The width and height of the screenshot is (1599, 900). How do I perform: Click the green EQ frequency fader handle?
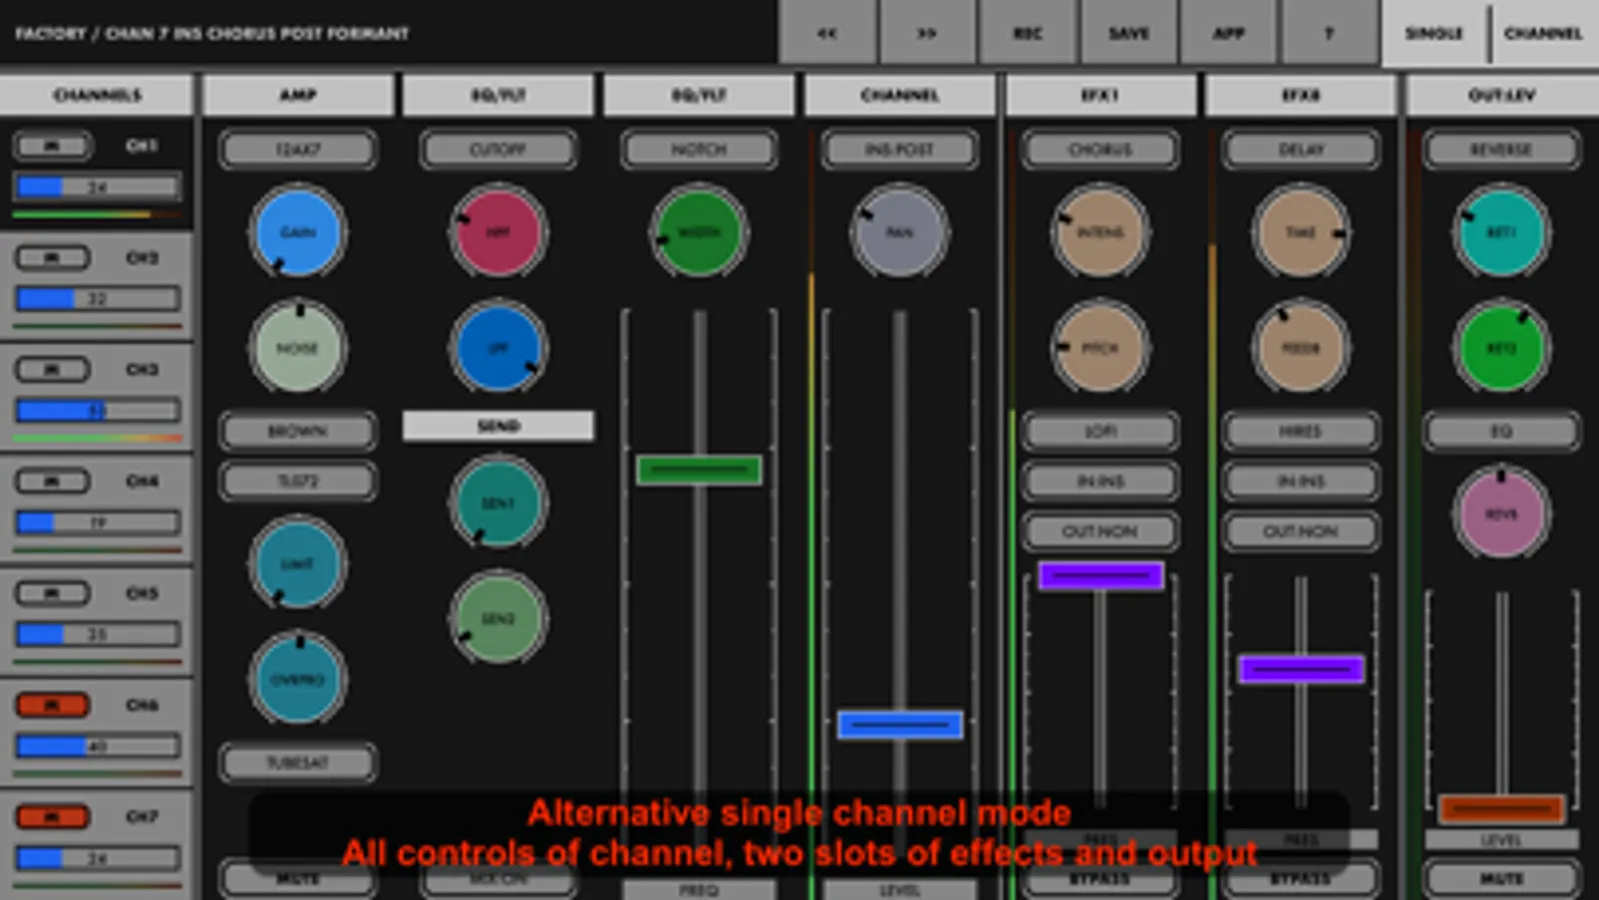pos(699,469)
